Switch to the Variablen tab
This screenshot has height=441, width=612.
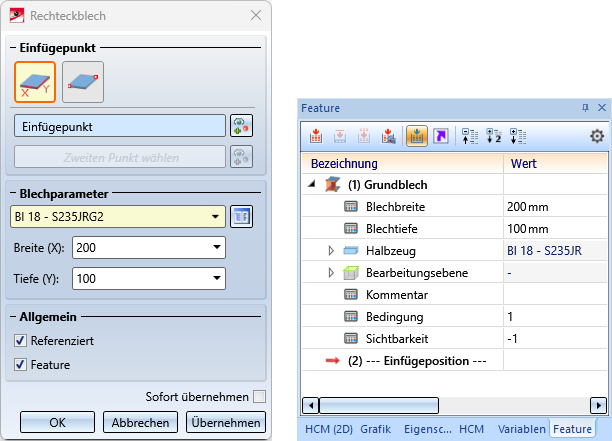pos(521,429)
